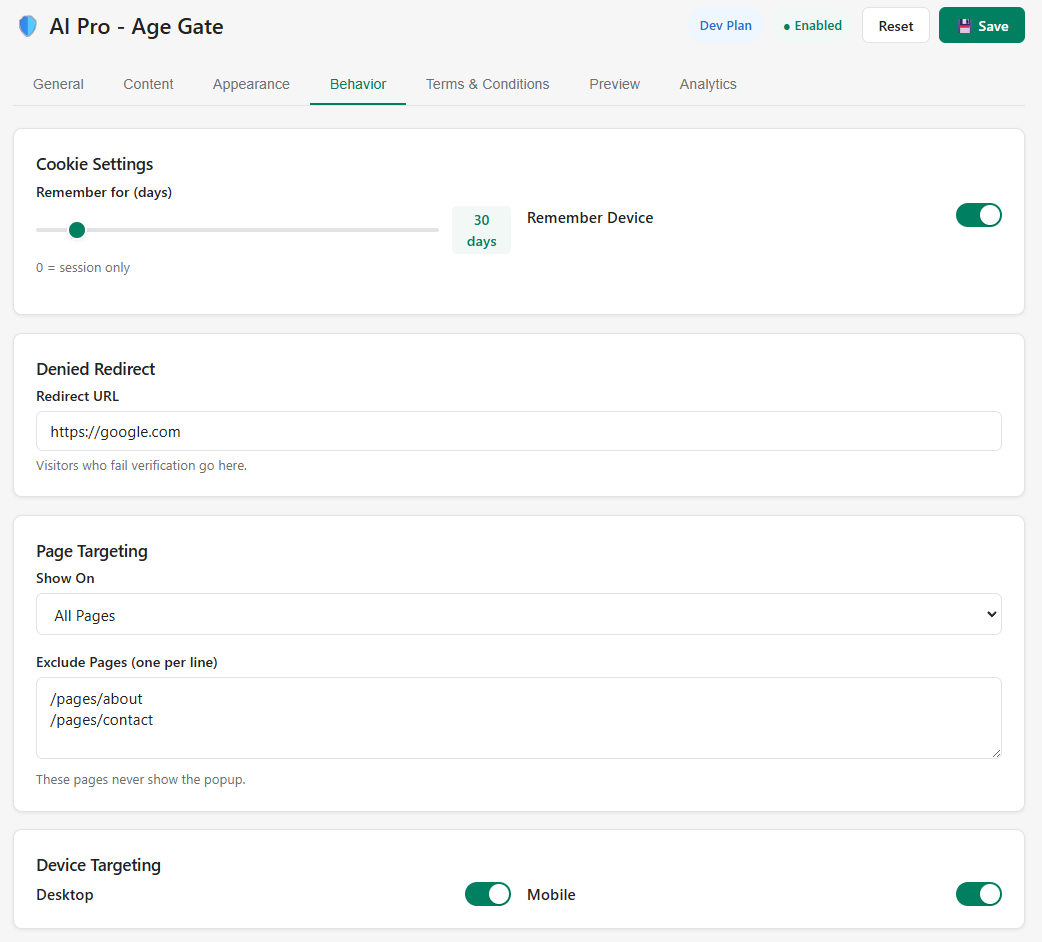Save the age gate settings
This screenshot has width=1042, height=942.
pos(981,24)
